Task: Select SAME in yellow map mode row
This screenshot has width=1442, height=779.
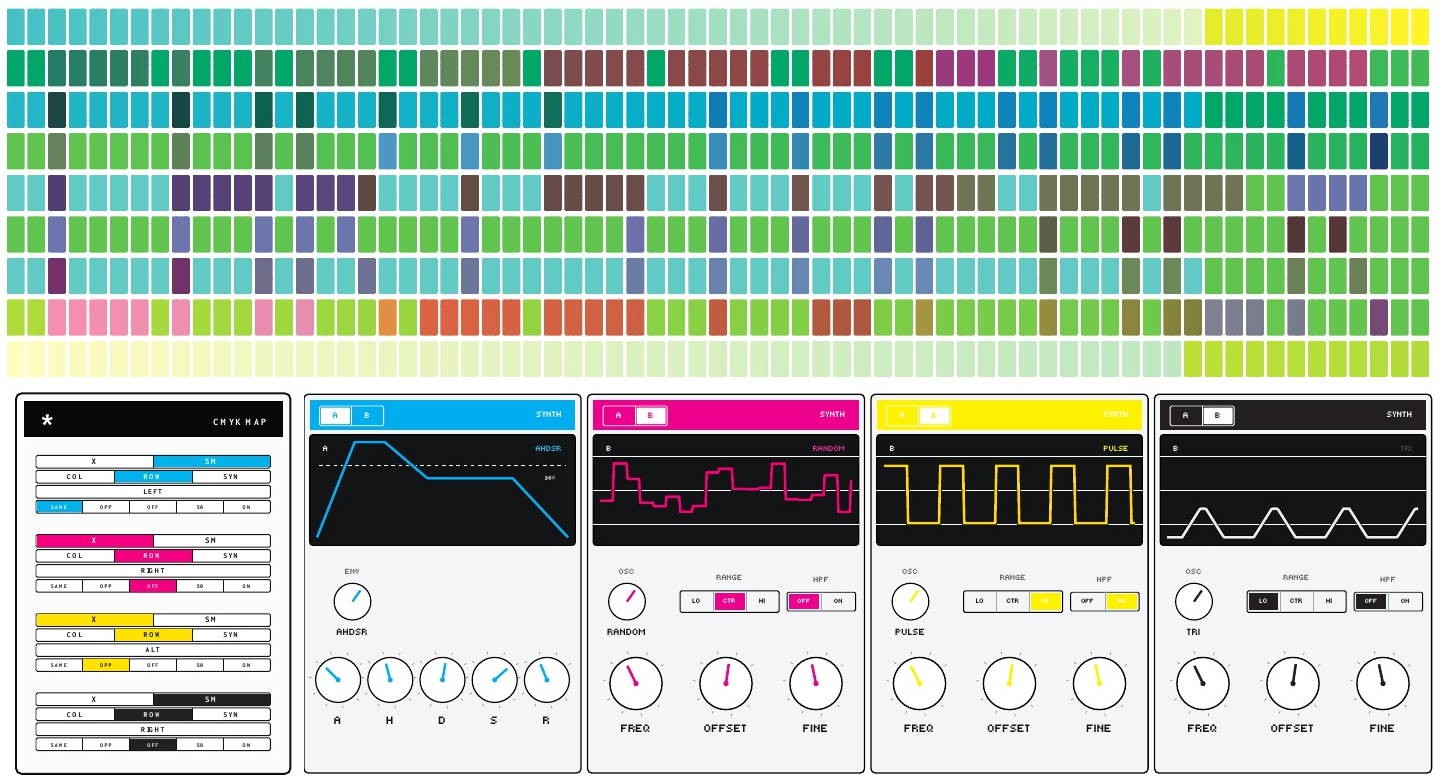Action: (x=59, y=665)
